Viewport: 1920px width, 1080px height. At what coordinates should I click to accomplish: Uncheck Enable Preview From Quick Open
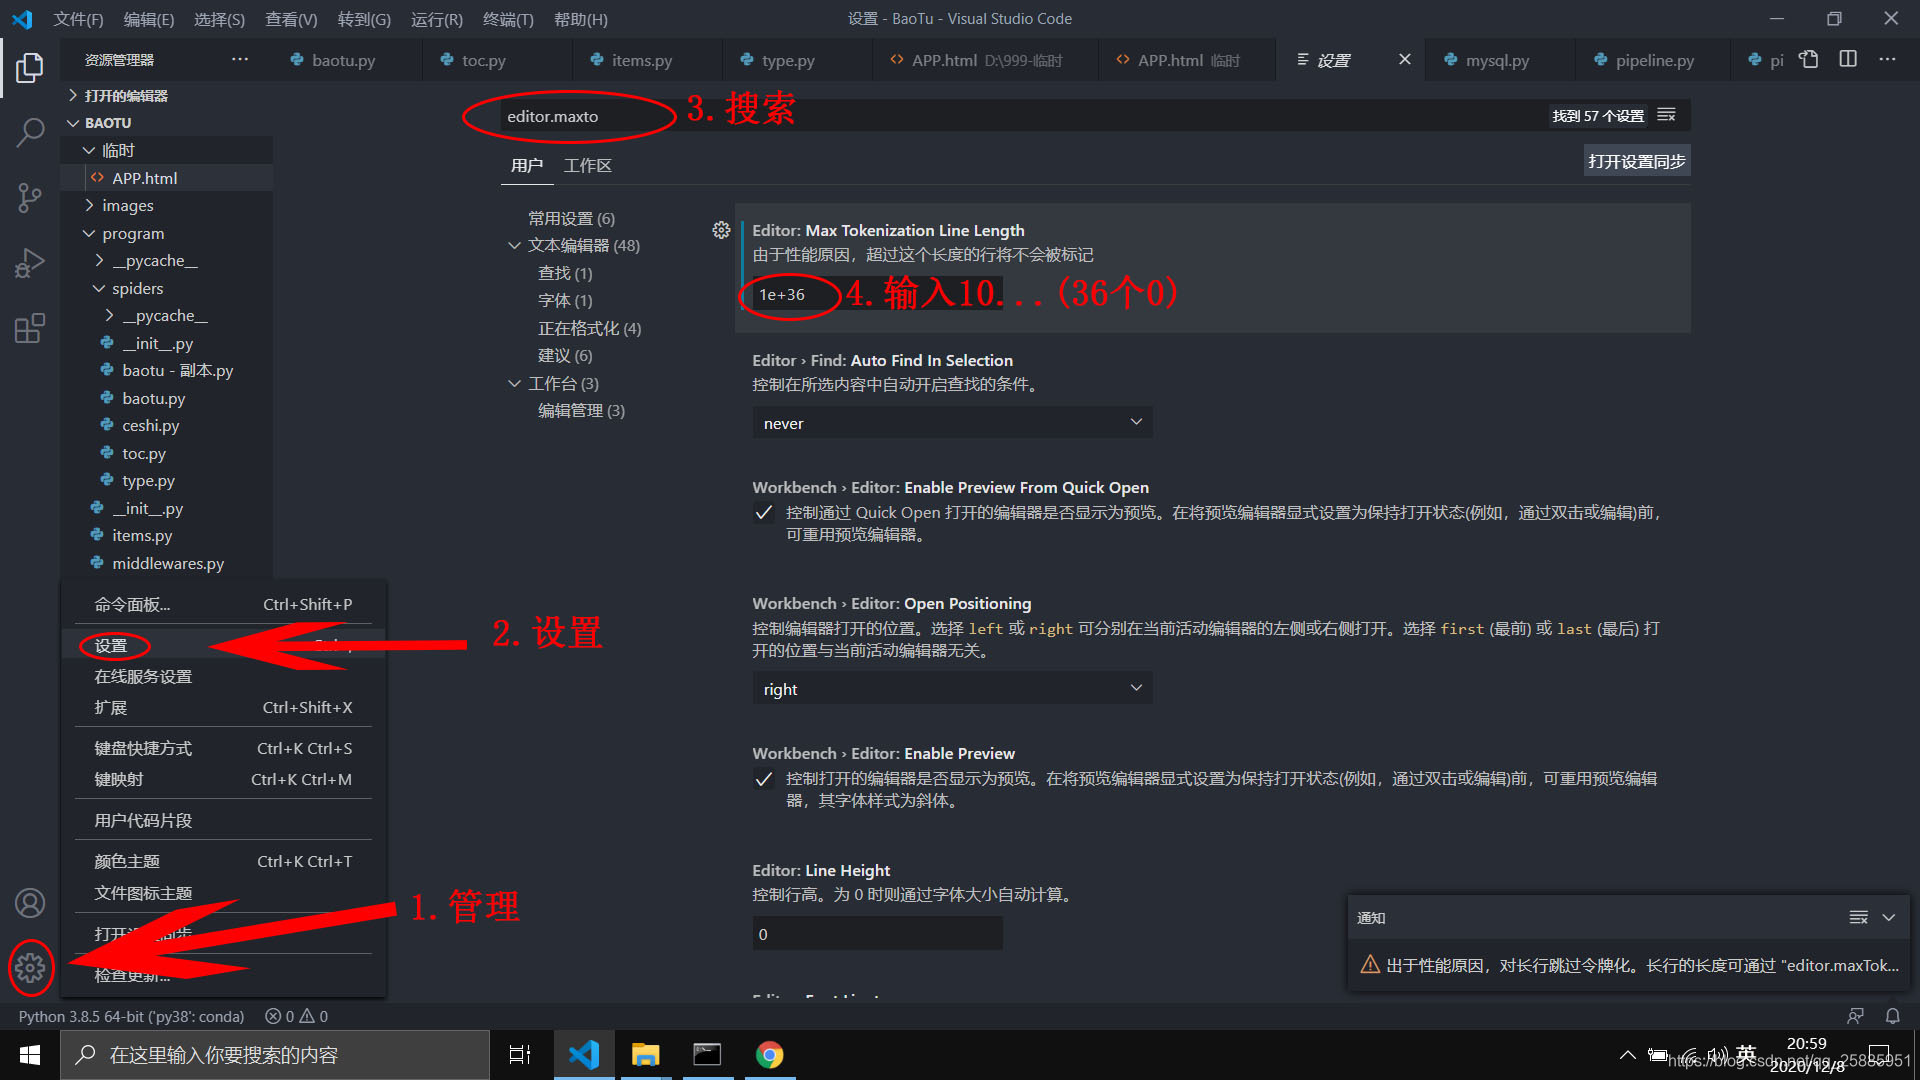pyautogui.click(x=764, y=513)
